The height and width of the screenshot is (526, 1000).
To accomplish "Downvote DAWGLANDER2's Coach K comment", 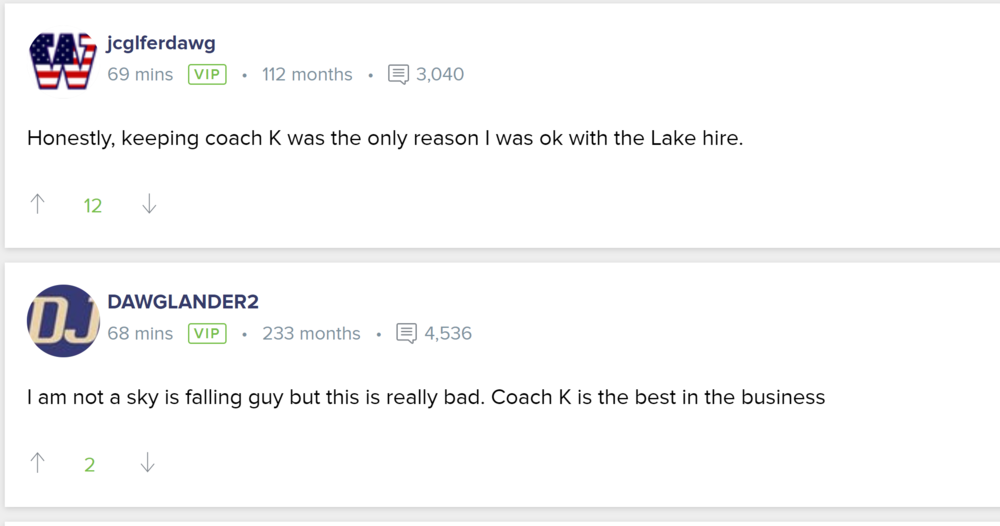I will [148, 463].
